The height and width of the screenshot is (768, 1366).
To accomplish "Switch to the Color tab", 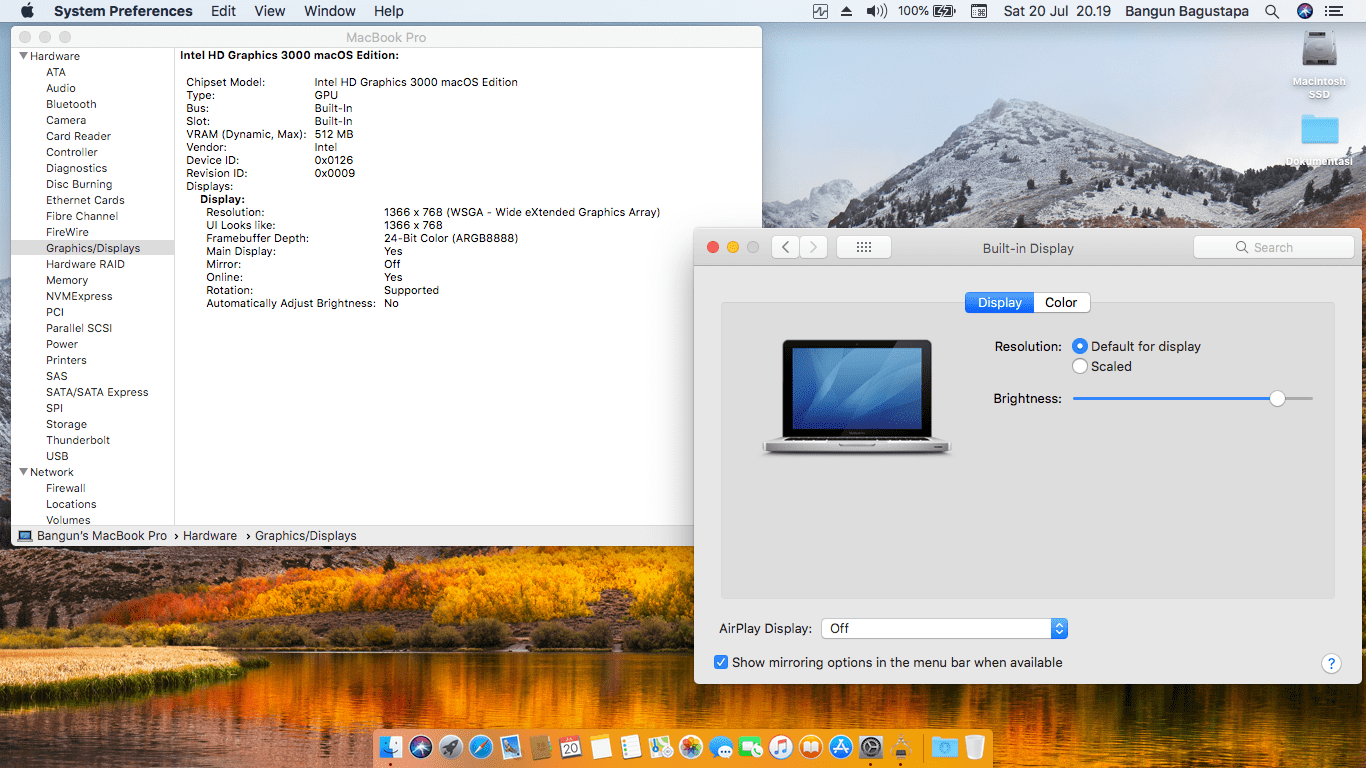I will click(x=1061, y=302).
